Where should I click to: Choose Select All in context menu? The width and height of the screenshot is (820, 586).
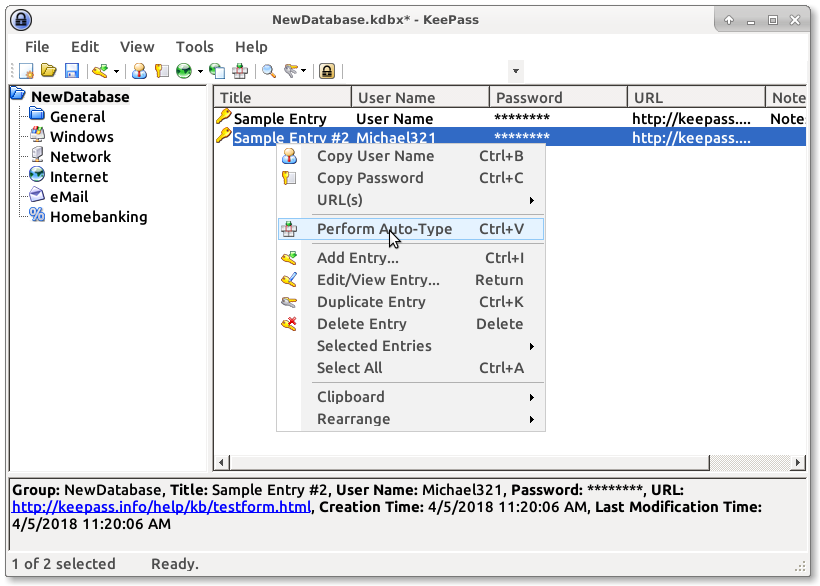coord(411,367)
